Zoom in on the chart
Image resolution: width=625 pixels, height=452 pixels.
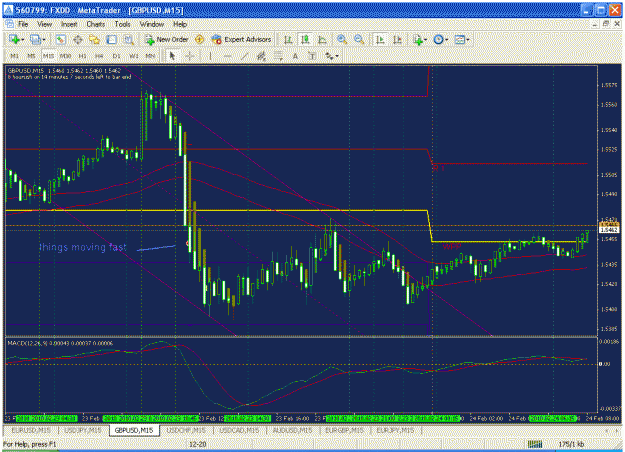click(x=342, y=39)
